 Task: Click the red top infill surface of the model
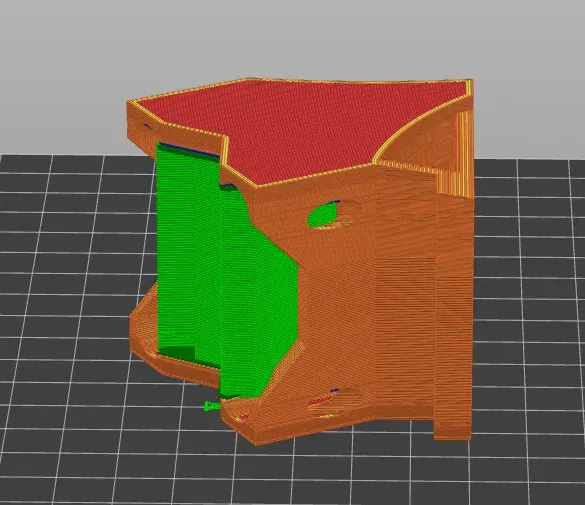[302, 131]
